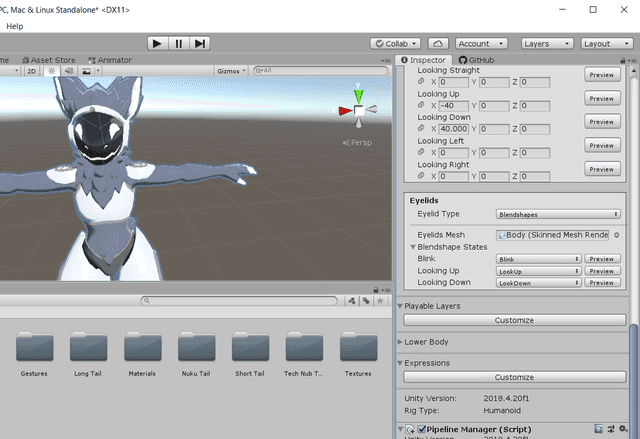Collapse the Blendshape States foldout

coord(413,247)
